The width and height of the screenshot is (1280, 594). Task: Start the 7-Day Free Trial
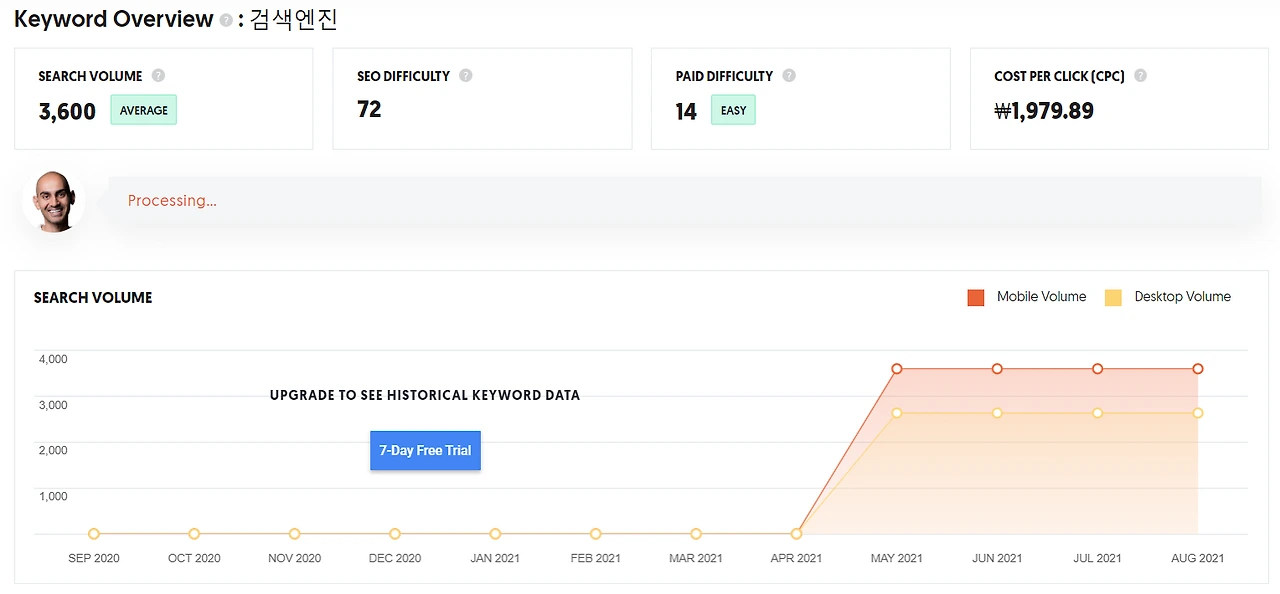coord(425,451)
